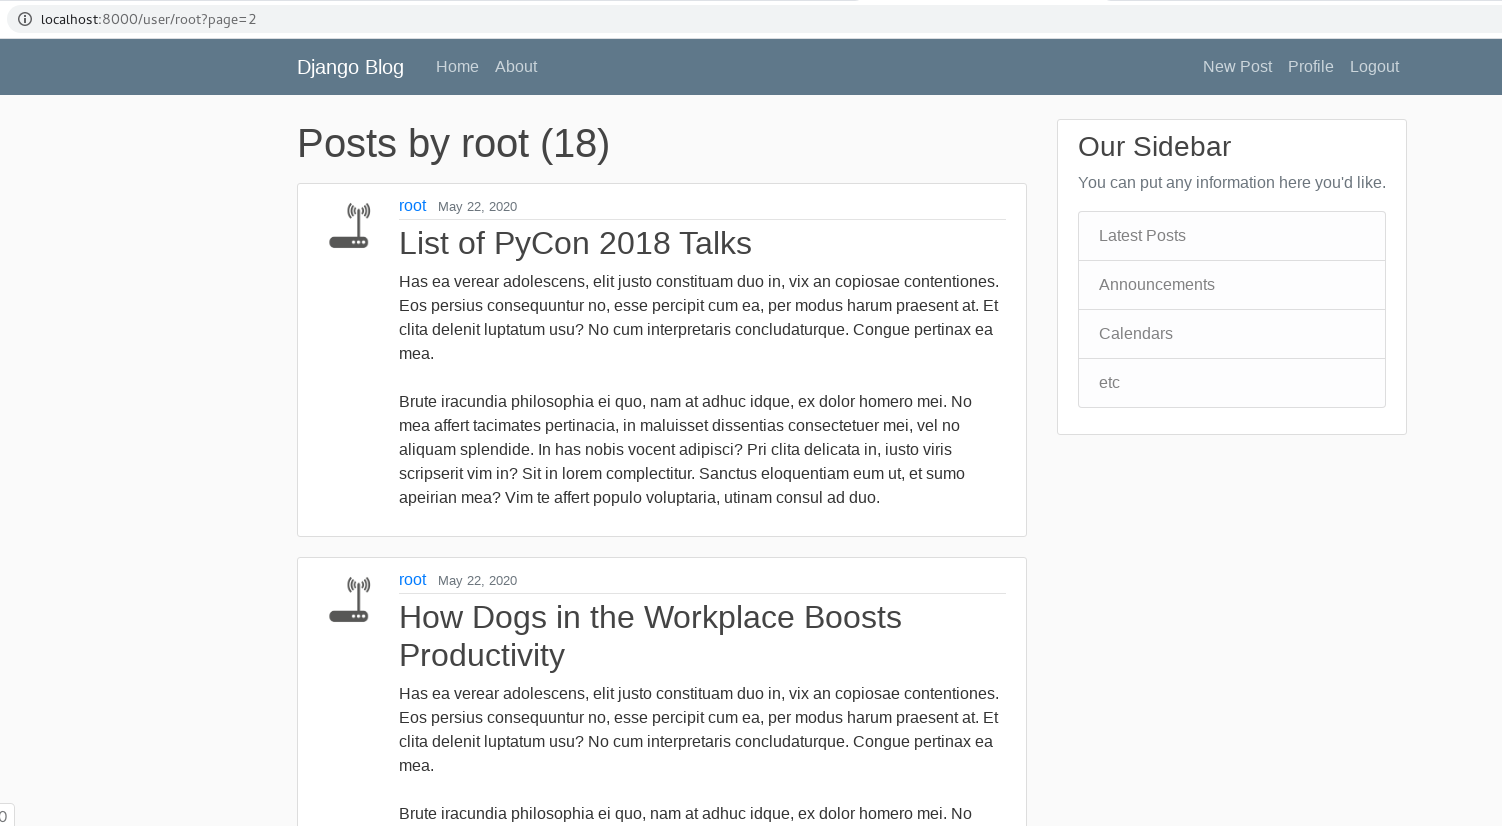Click the site information icon in address bar
1502x826 pixels.
(x=25, y=19)
